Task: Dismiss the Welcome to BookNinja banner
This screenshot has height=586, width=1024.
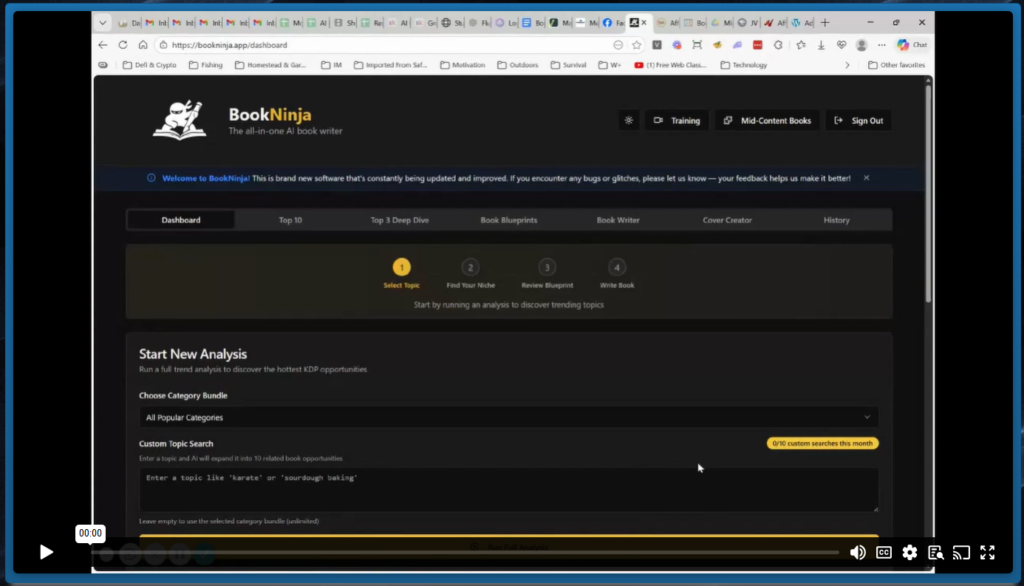Action: point(866,178)
